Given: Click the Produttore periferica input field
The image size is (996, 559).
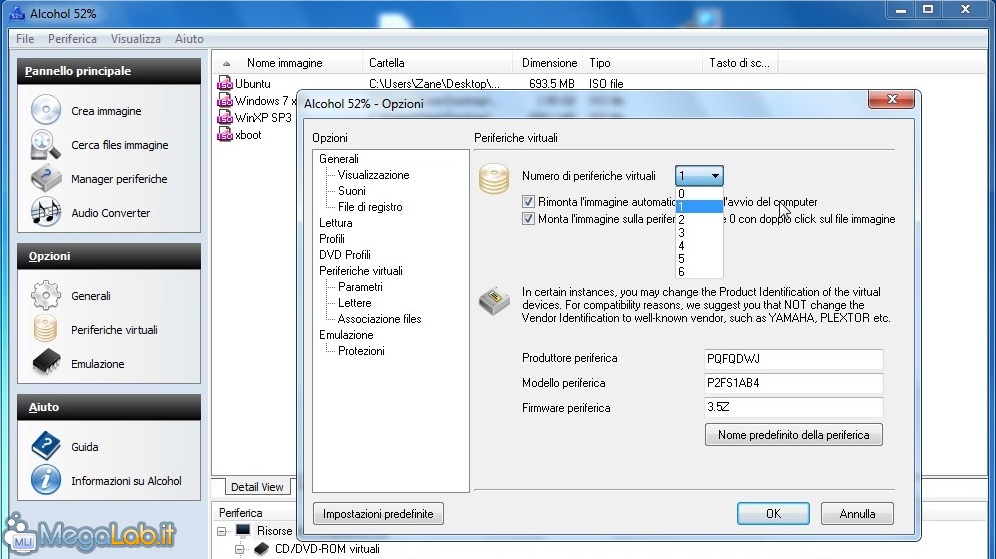Looking at the screenshot, I should click(x=793, y=359).
